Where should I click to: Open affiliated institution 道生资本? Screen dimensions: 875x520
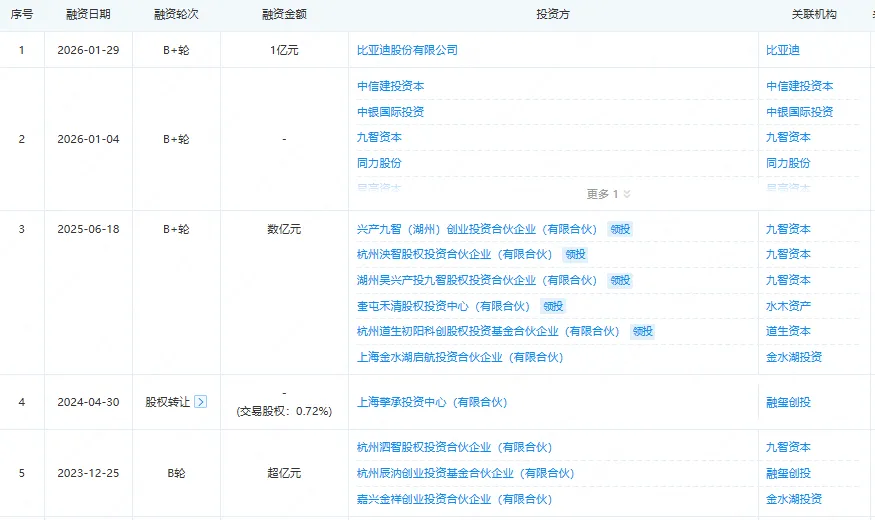point(788,331)
